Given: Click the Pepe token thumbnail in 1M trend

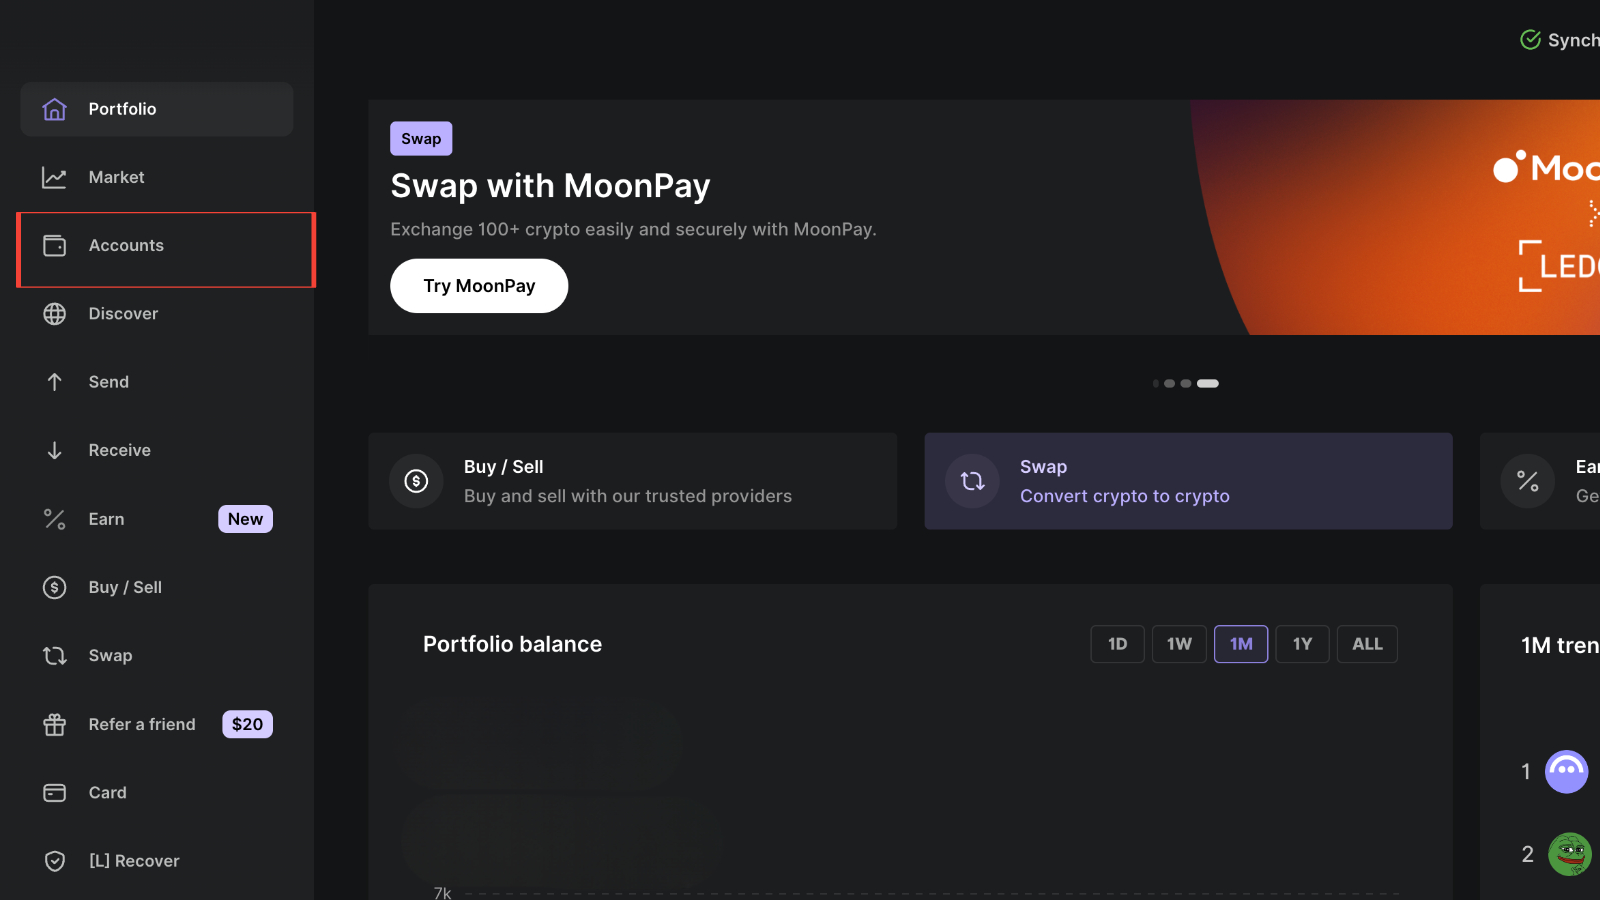Looking at the screenshot, I should click(x=1568, y=854).
